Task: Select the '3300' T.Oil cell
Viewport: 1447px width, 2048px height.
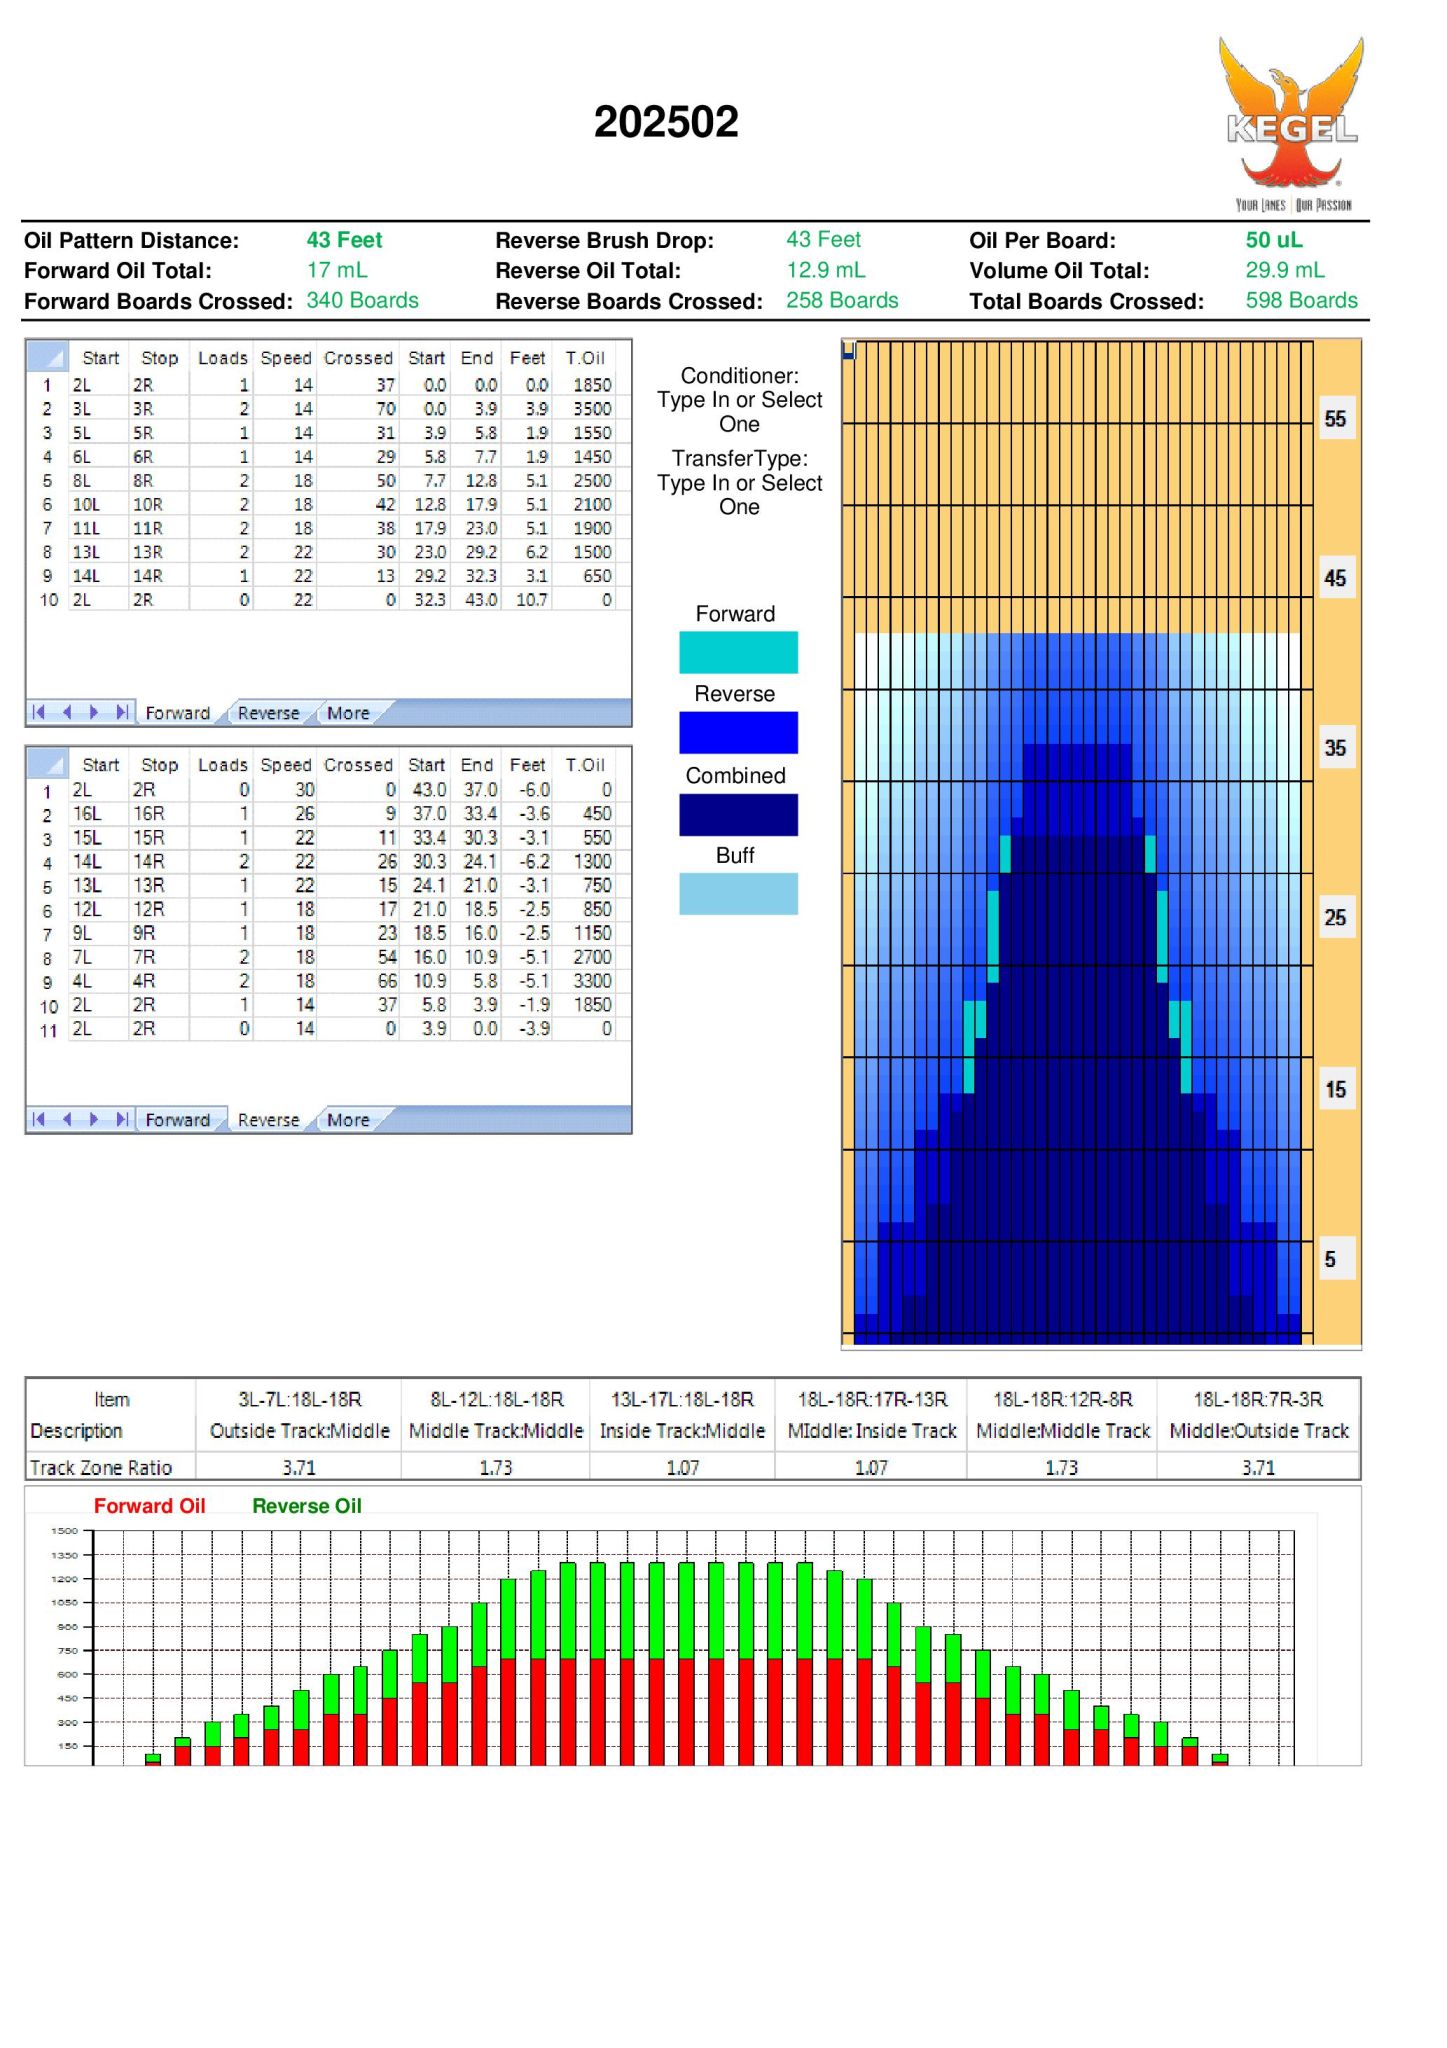Action: click(584, 981)
